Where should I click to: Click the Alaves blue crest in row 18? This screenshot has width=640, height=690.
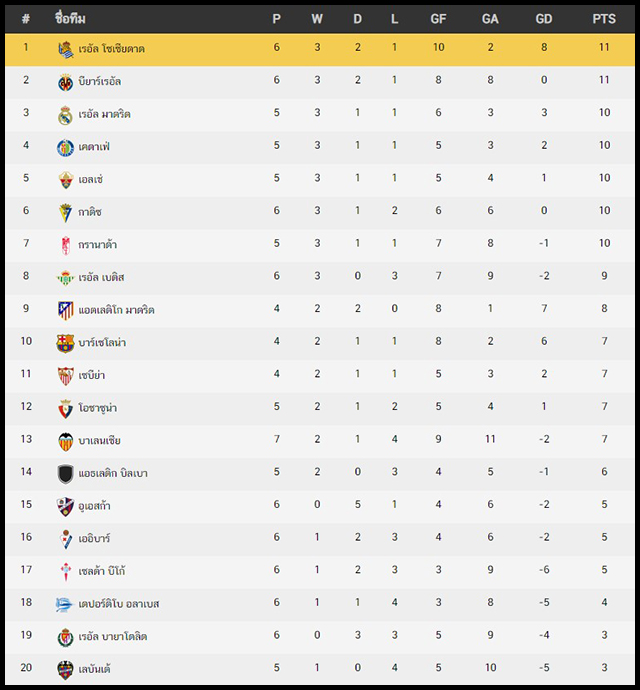(x=64, y=604)
